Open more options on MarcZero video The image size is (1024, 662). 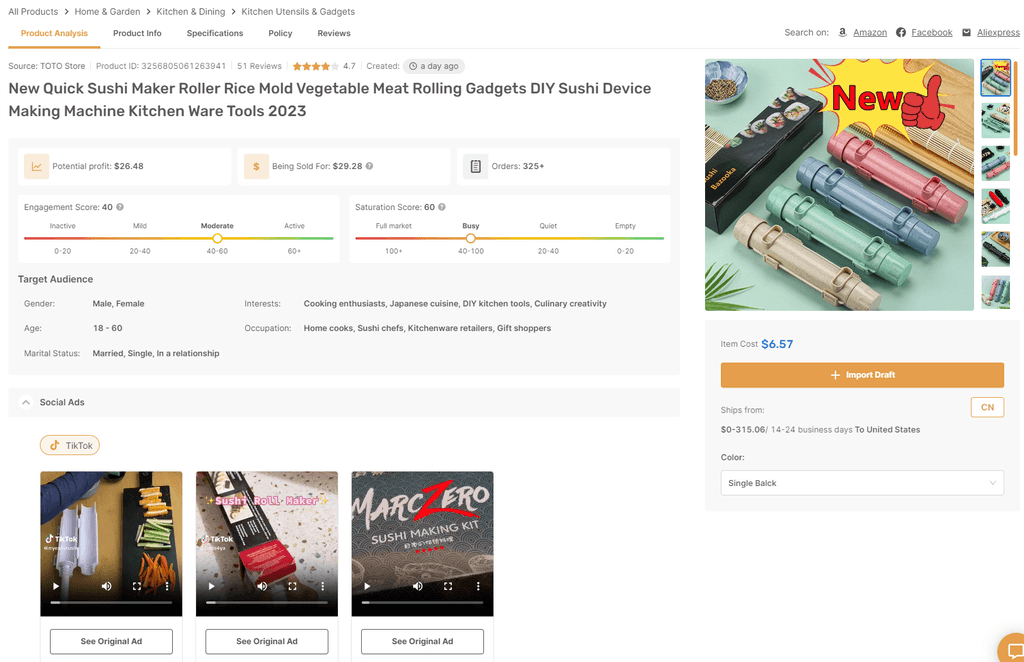[x=478, y=586]
